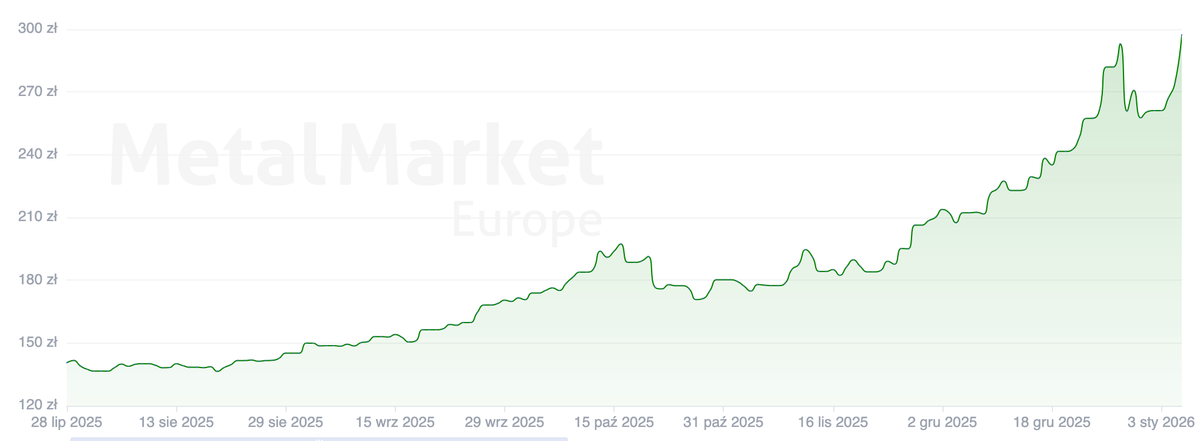
Task: Click the 13 sie 2025 axis label
Action: 175,422
